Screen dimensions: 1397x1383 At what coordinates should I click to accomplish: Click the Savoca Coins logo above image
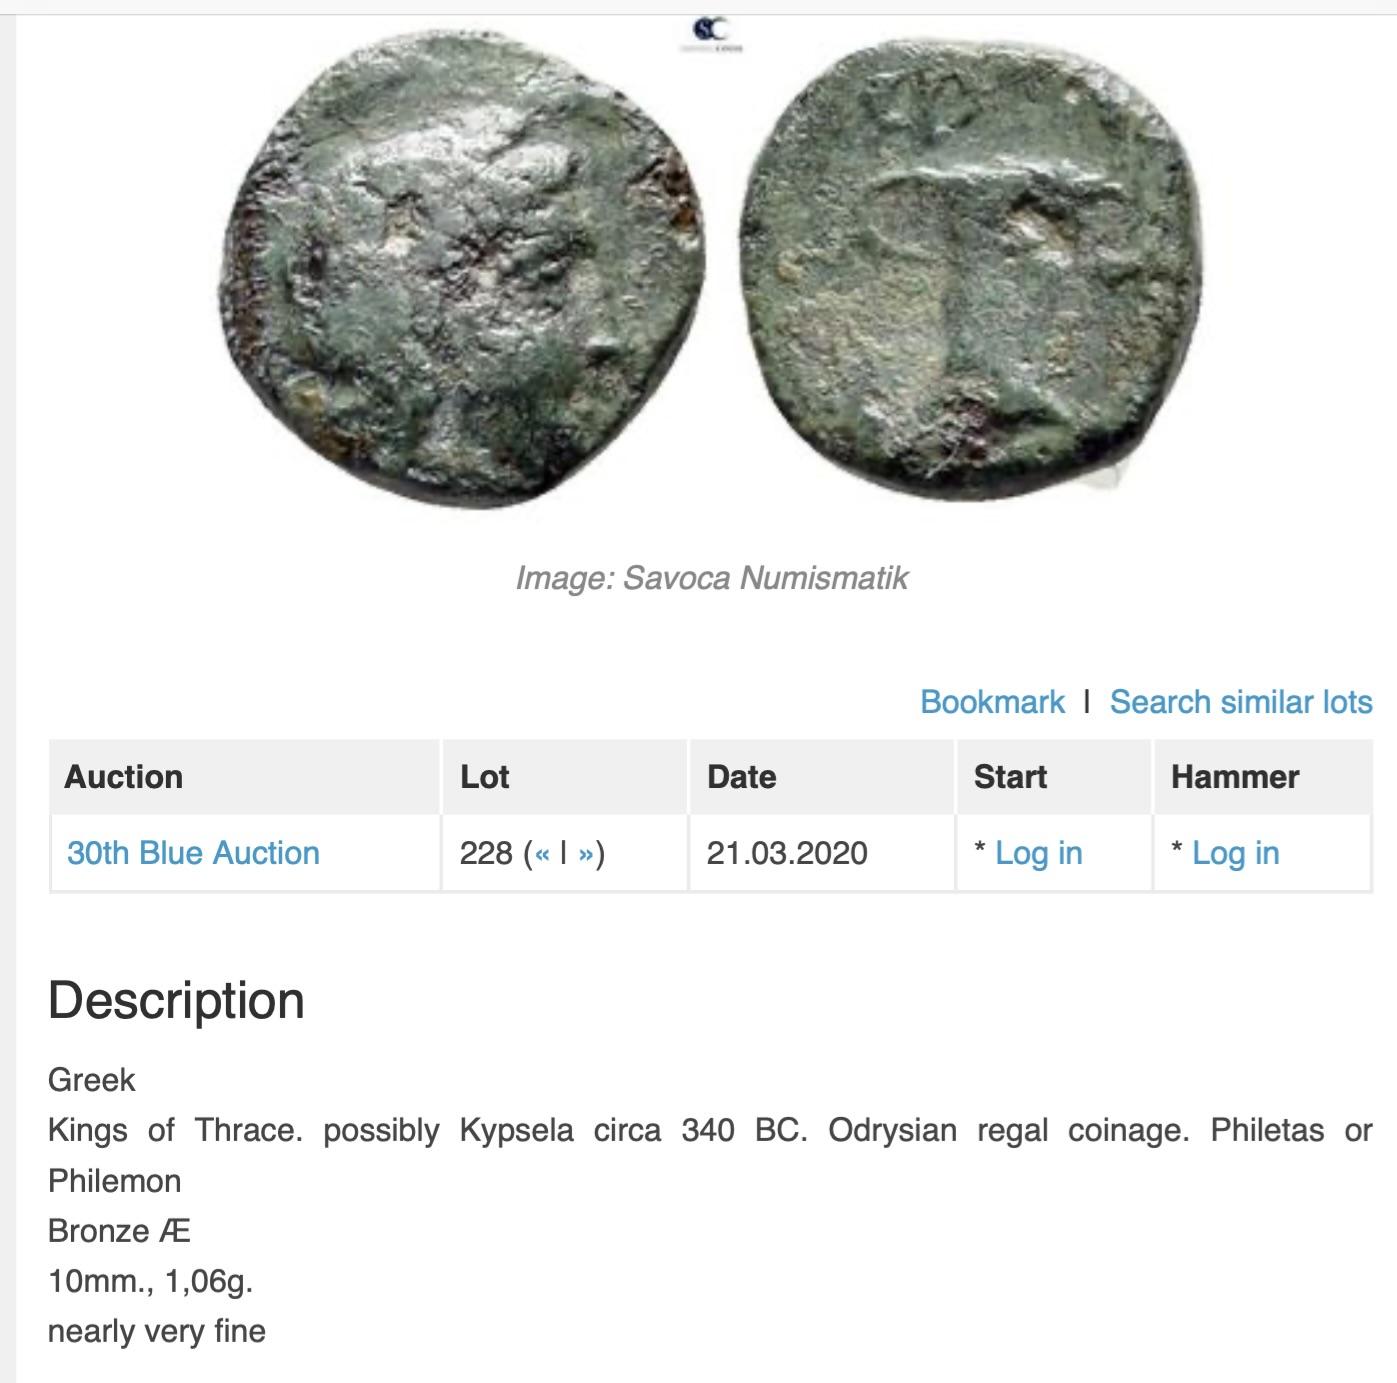[710, 33]
